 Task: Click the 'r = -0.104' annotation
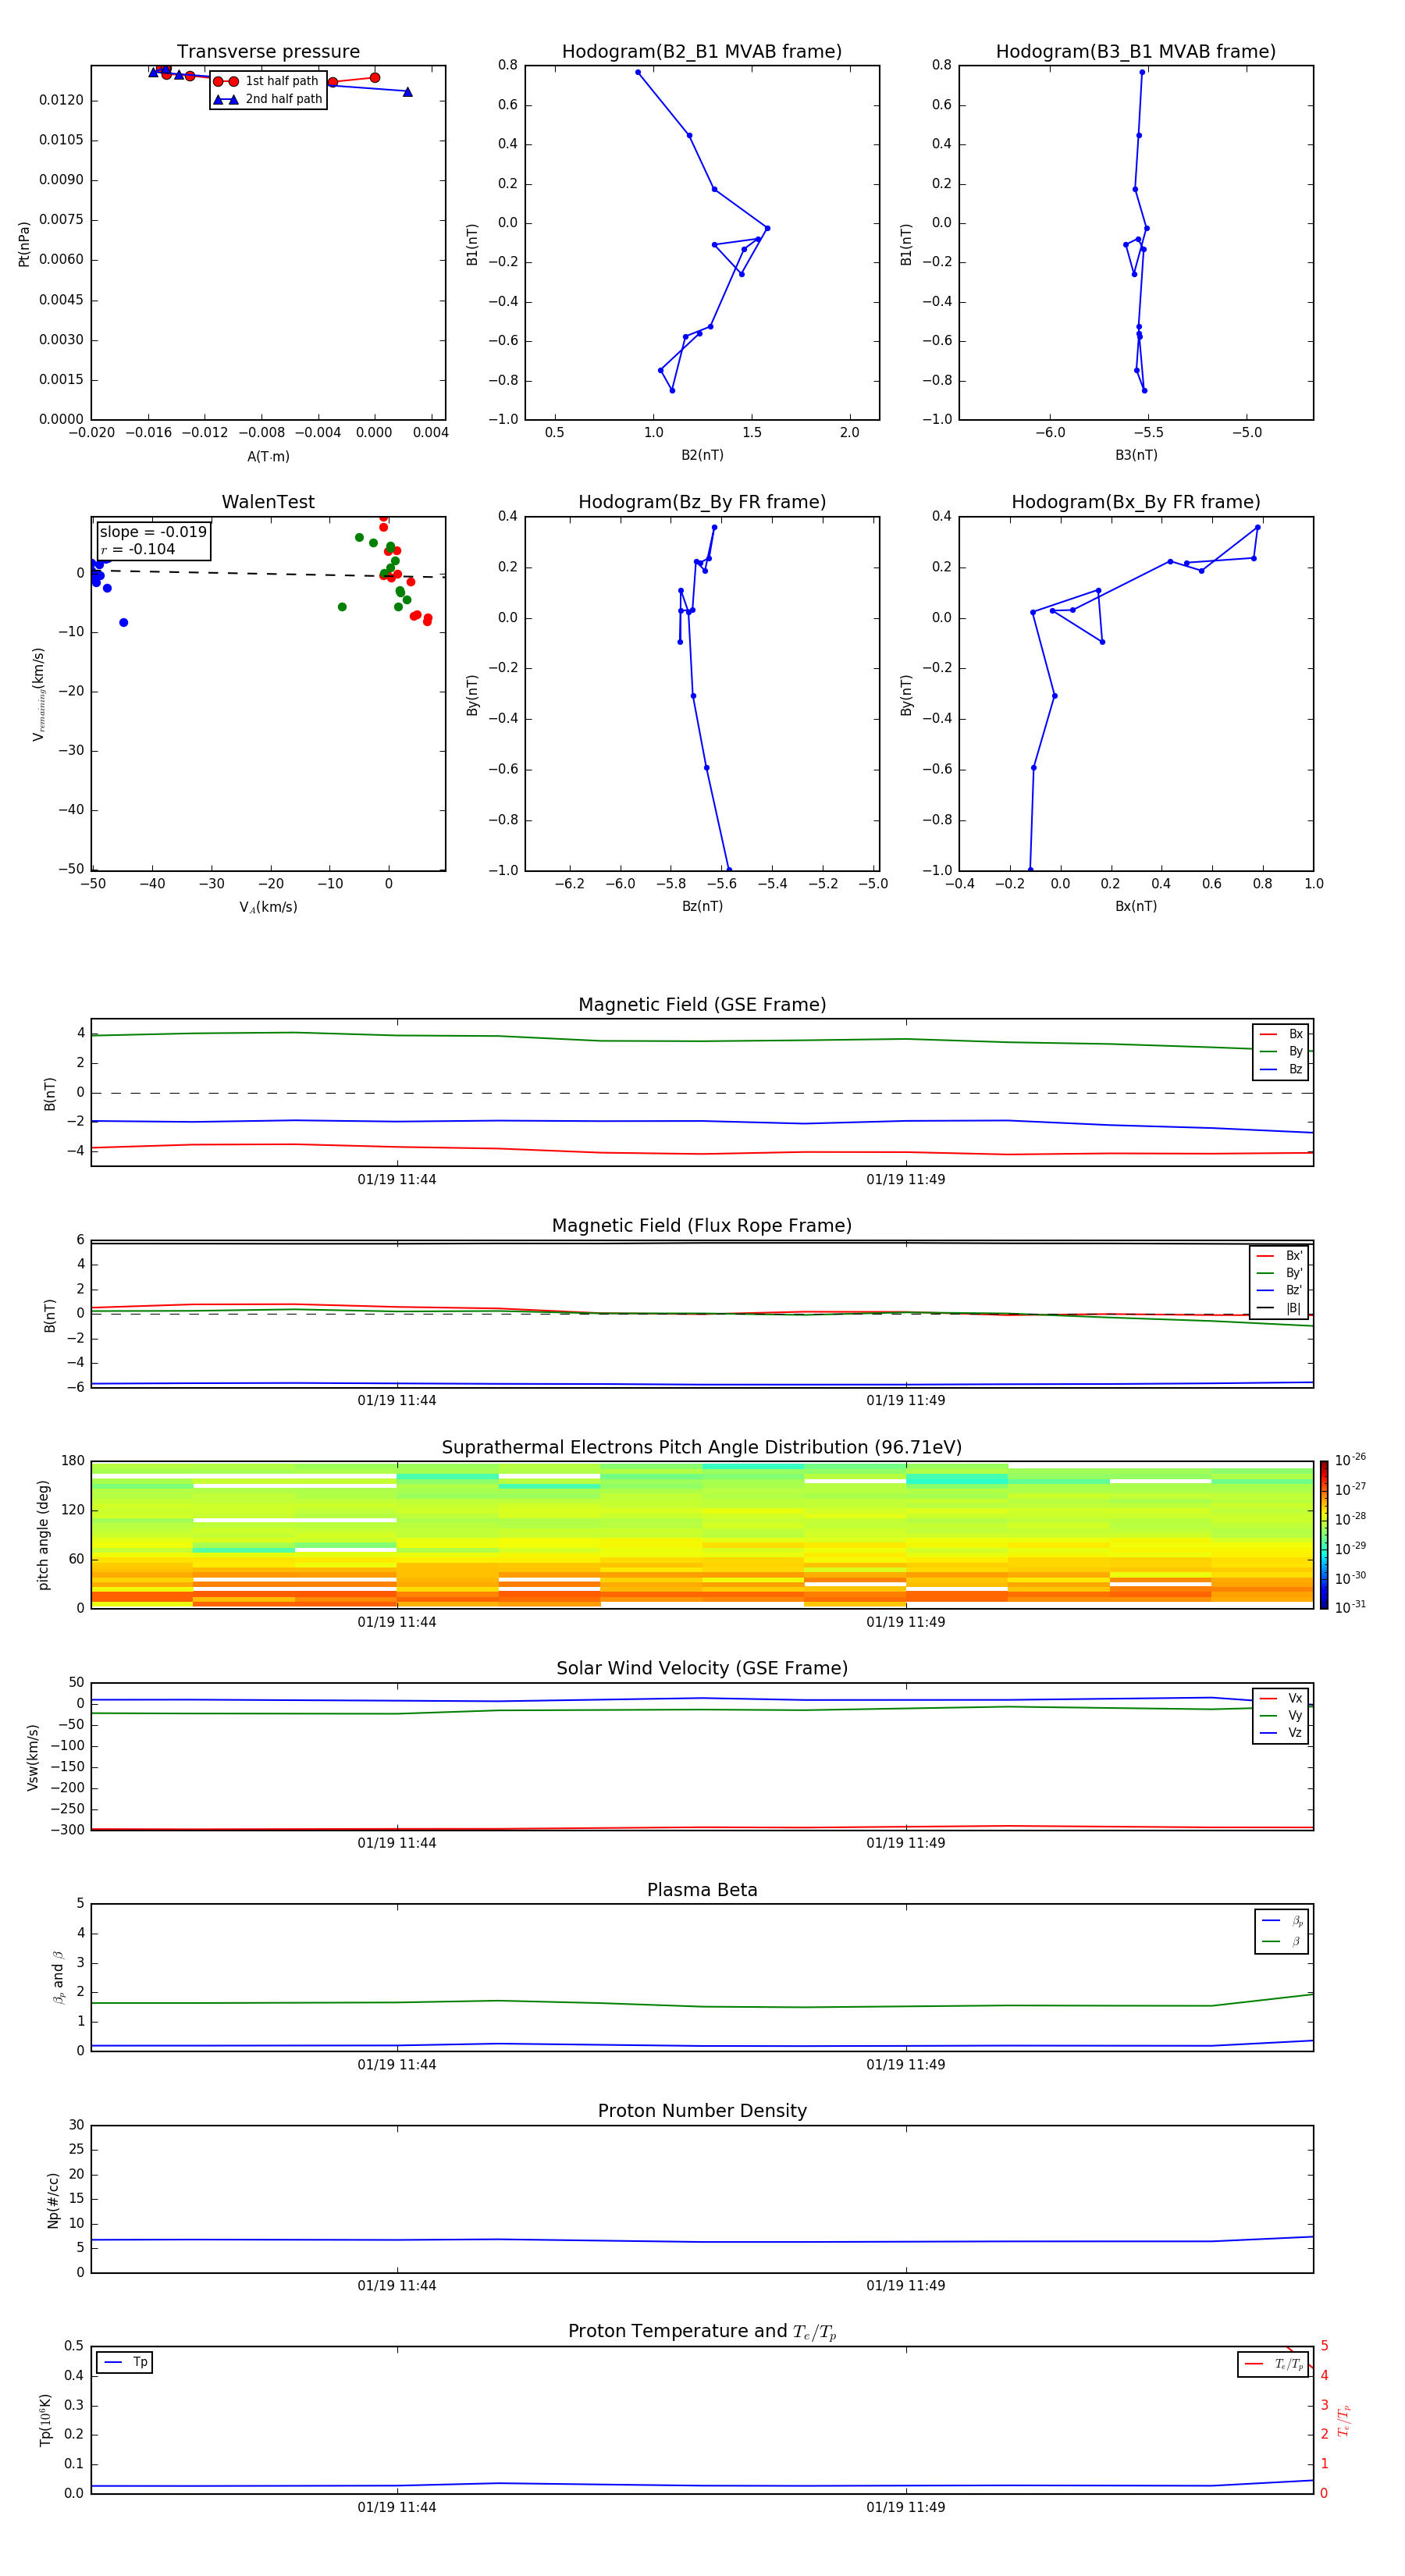click(x=138, y=549)
